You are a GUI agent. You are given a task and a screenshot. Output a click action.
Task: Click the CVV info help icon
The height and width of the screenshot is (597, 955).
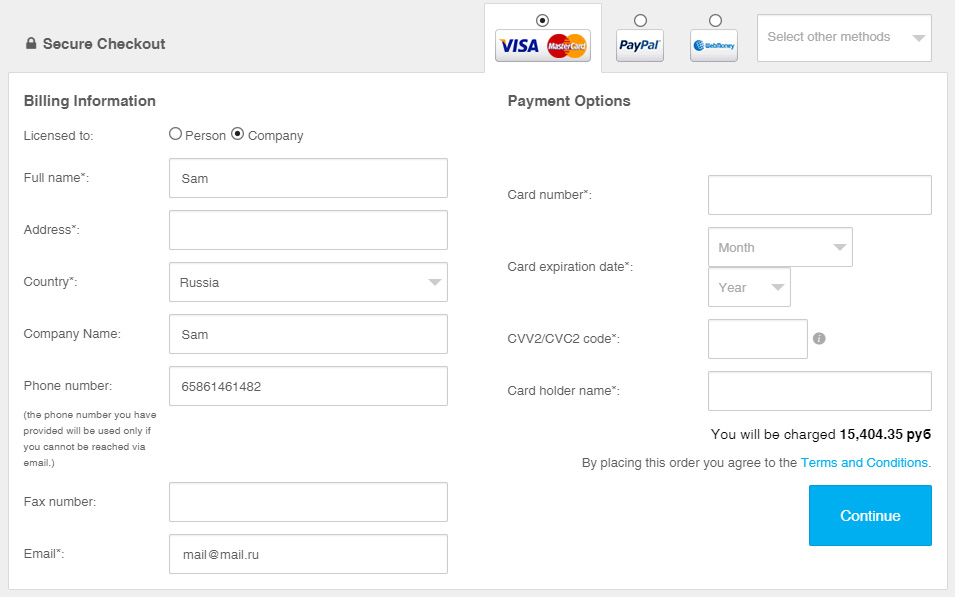tap(819, 339)
